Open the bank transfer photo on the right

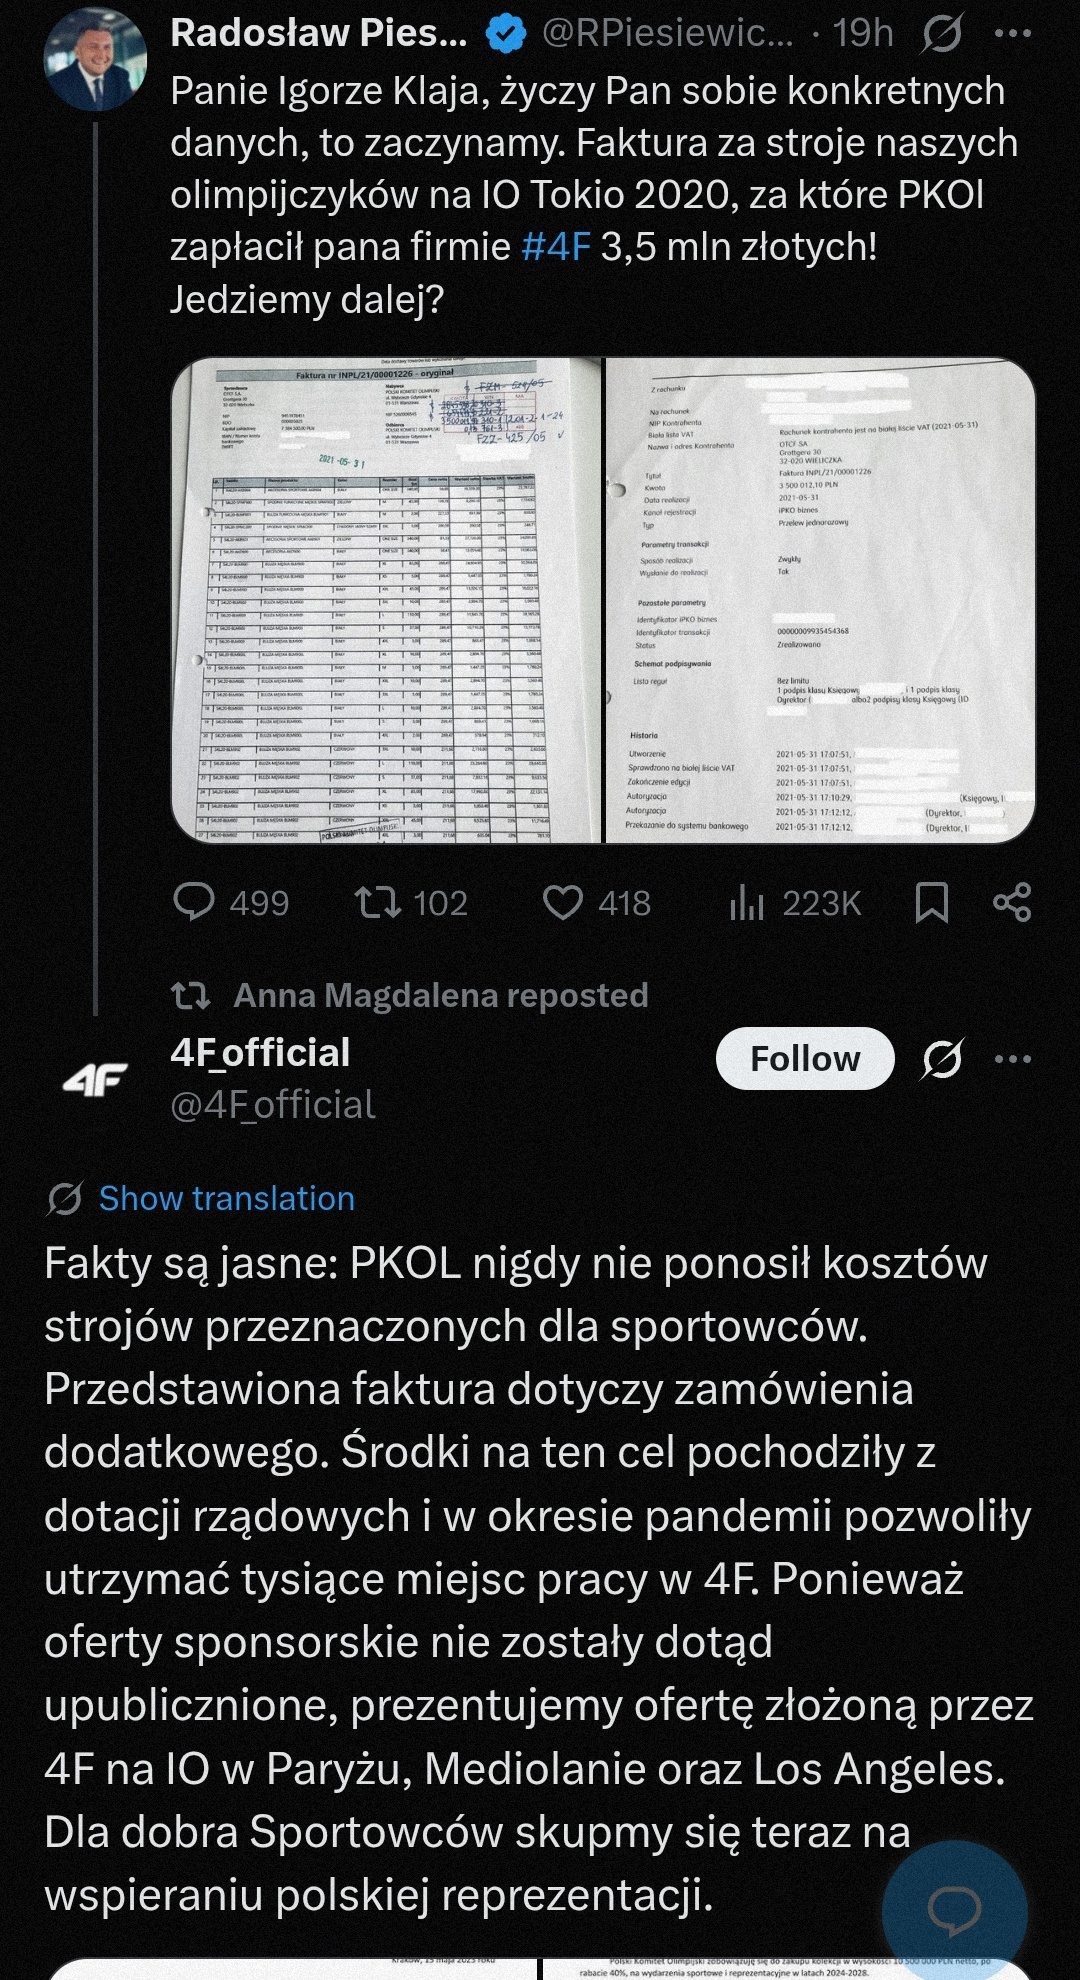820,600
